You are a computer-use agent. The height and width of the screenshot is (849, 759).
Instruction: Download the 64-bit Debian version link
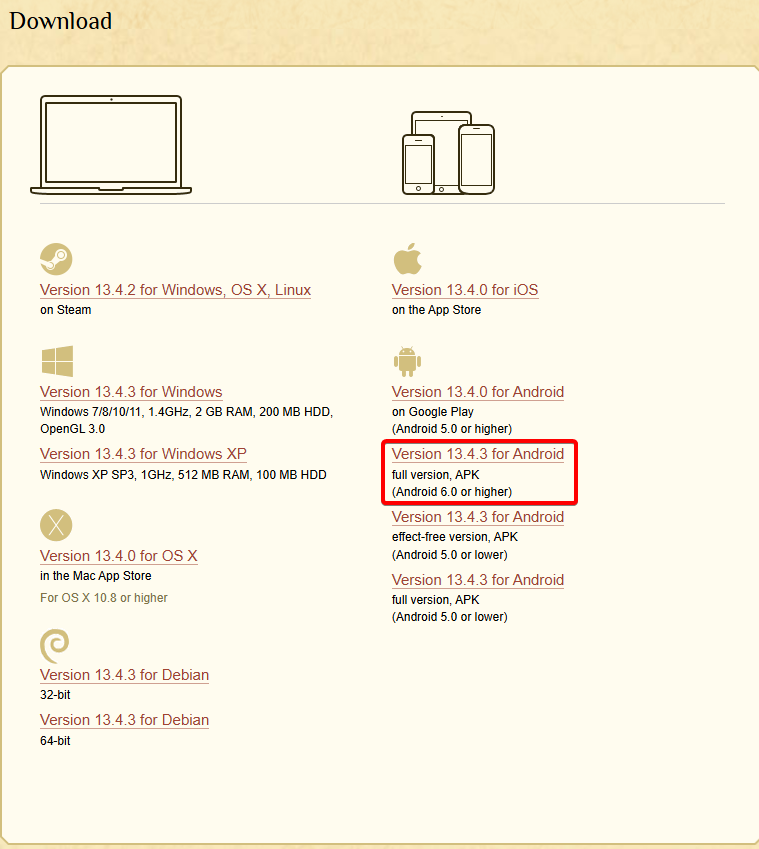click(125, 720)
